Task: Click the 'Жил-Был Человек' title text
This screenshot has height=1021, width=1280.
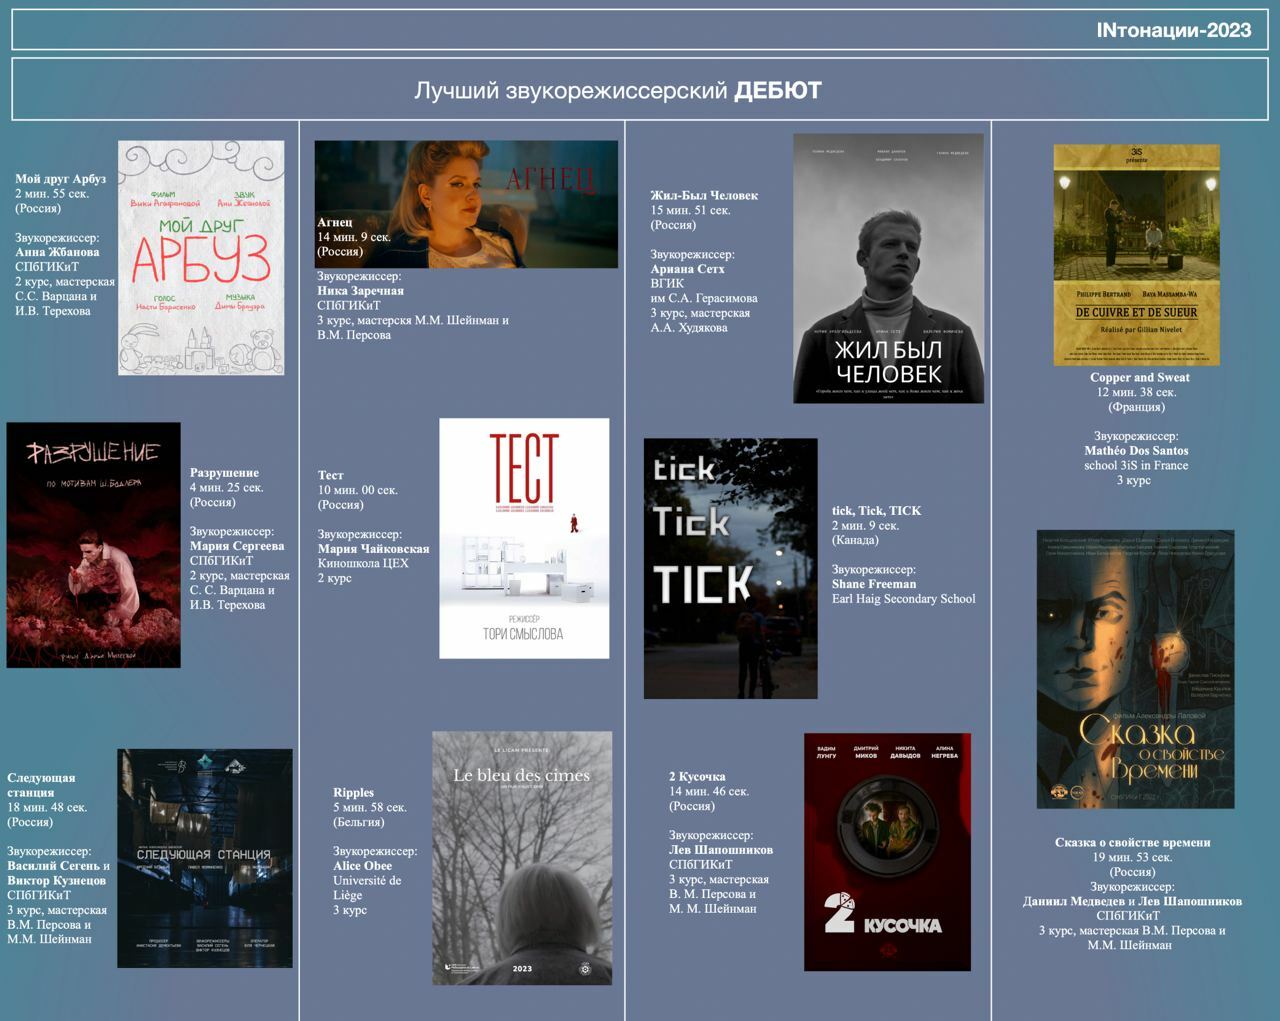Action: click(x=704, y=195)
